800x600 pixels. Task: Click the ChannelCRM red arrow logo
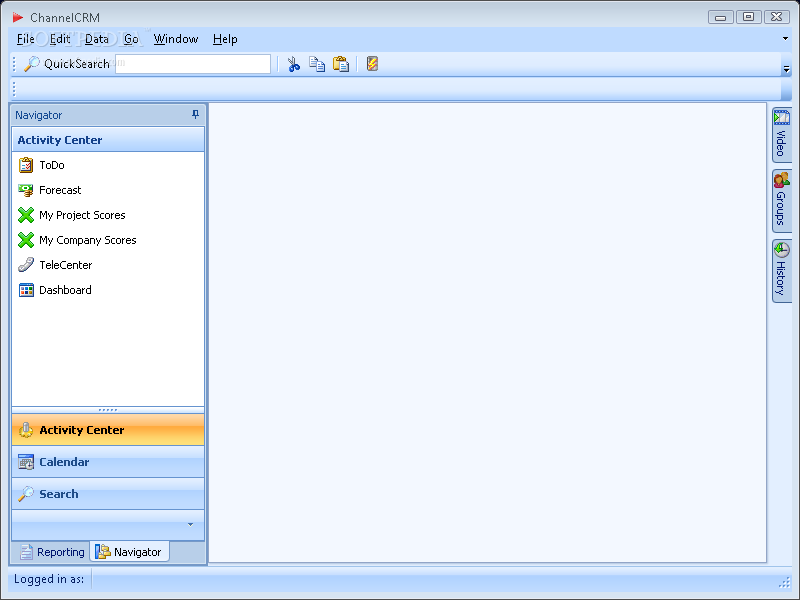pyautogui.click(x=18, y=17)
